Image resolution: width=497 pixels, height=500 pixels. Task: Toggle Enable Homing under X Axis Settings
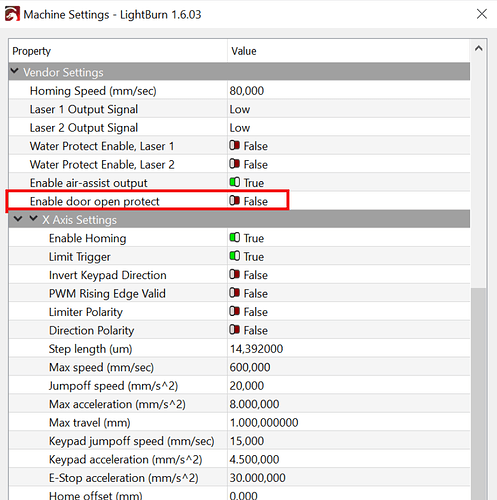[x=234, y=238]
